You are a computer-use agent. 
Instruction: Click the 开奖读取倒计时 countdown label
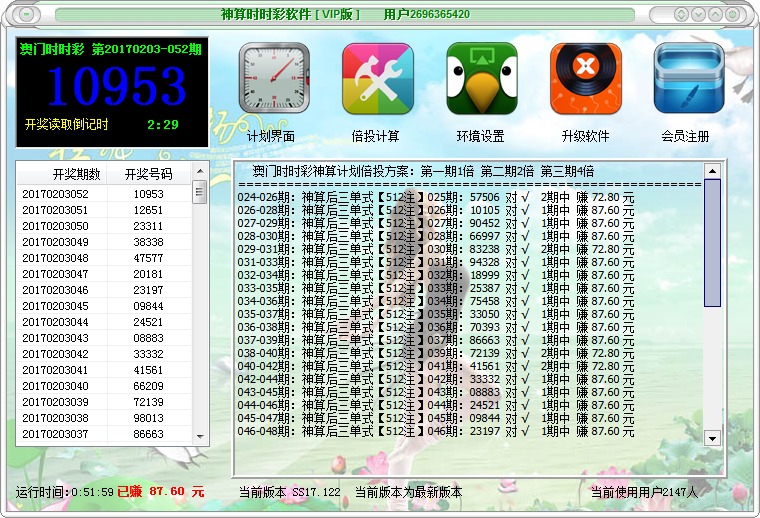tap(66, 125)
